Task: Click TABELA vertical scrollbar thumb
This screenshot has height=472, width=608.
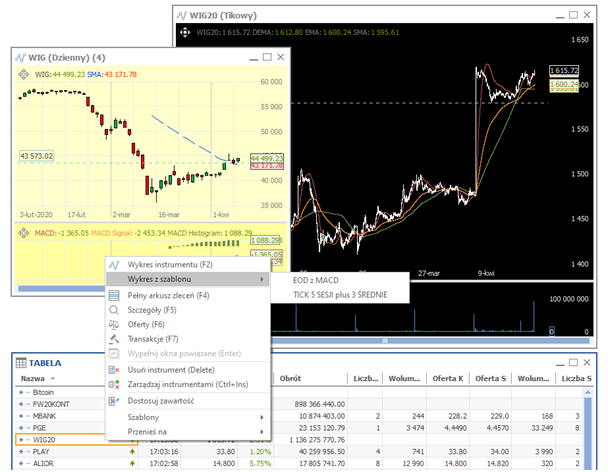Action: pos(588,432)
